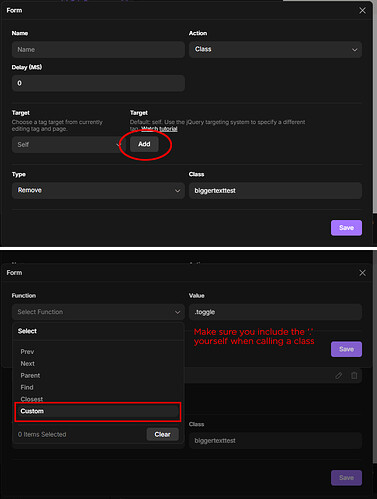Choose Custom from the function list
The height and width of the screenshot is (499, 377).
coord(98,411)
